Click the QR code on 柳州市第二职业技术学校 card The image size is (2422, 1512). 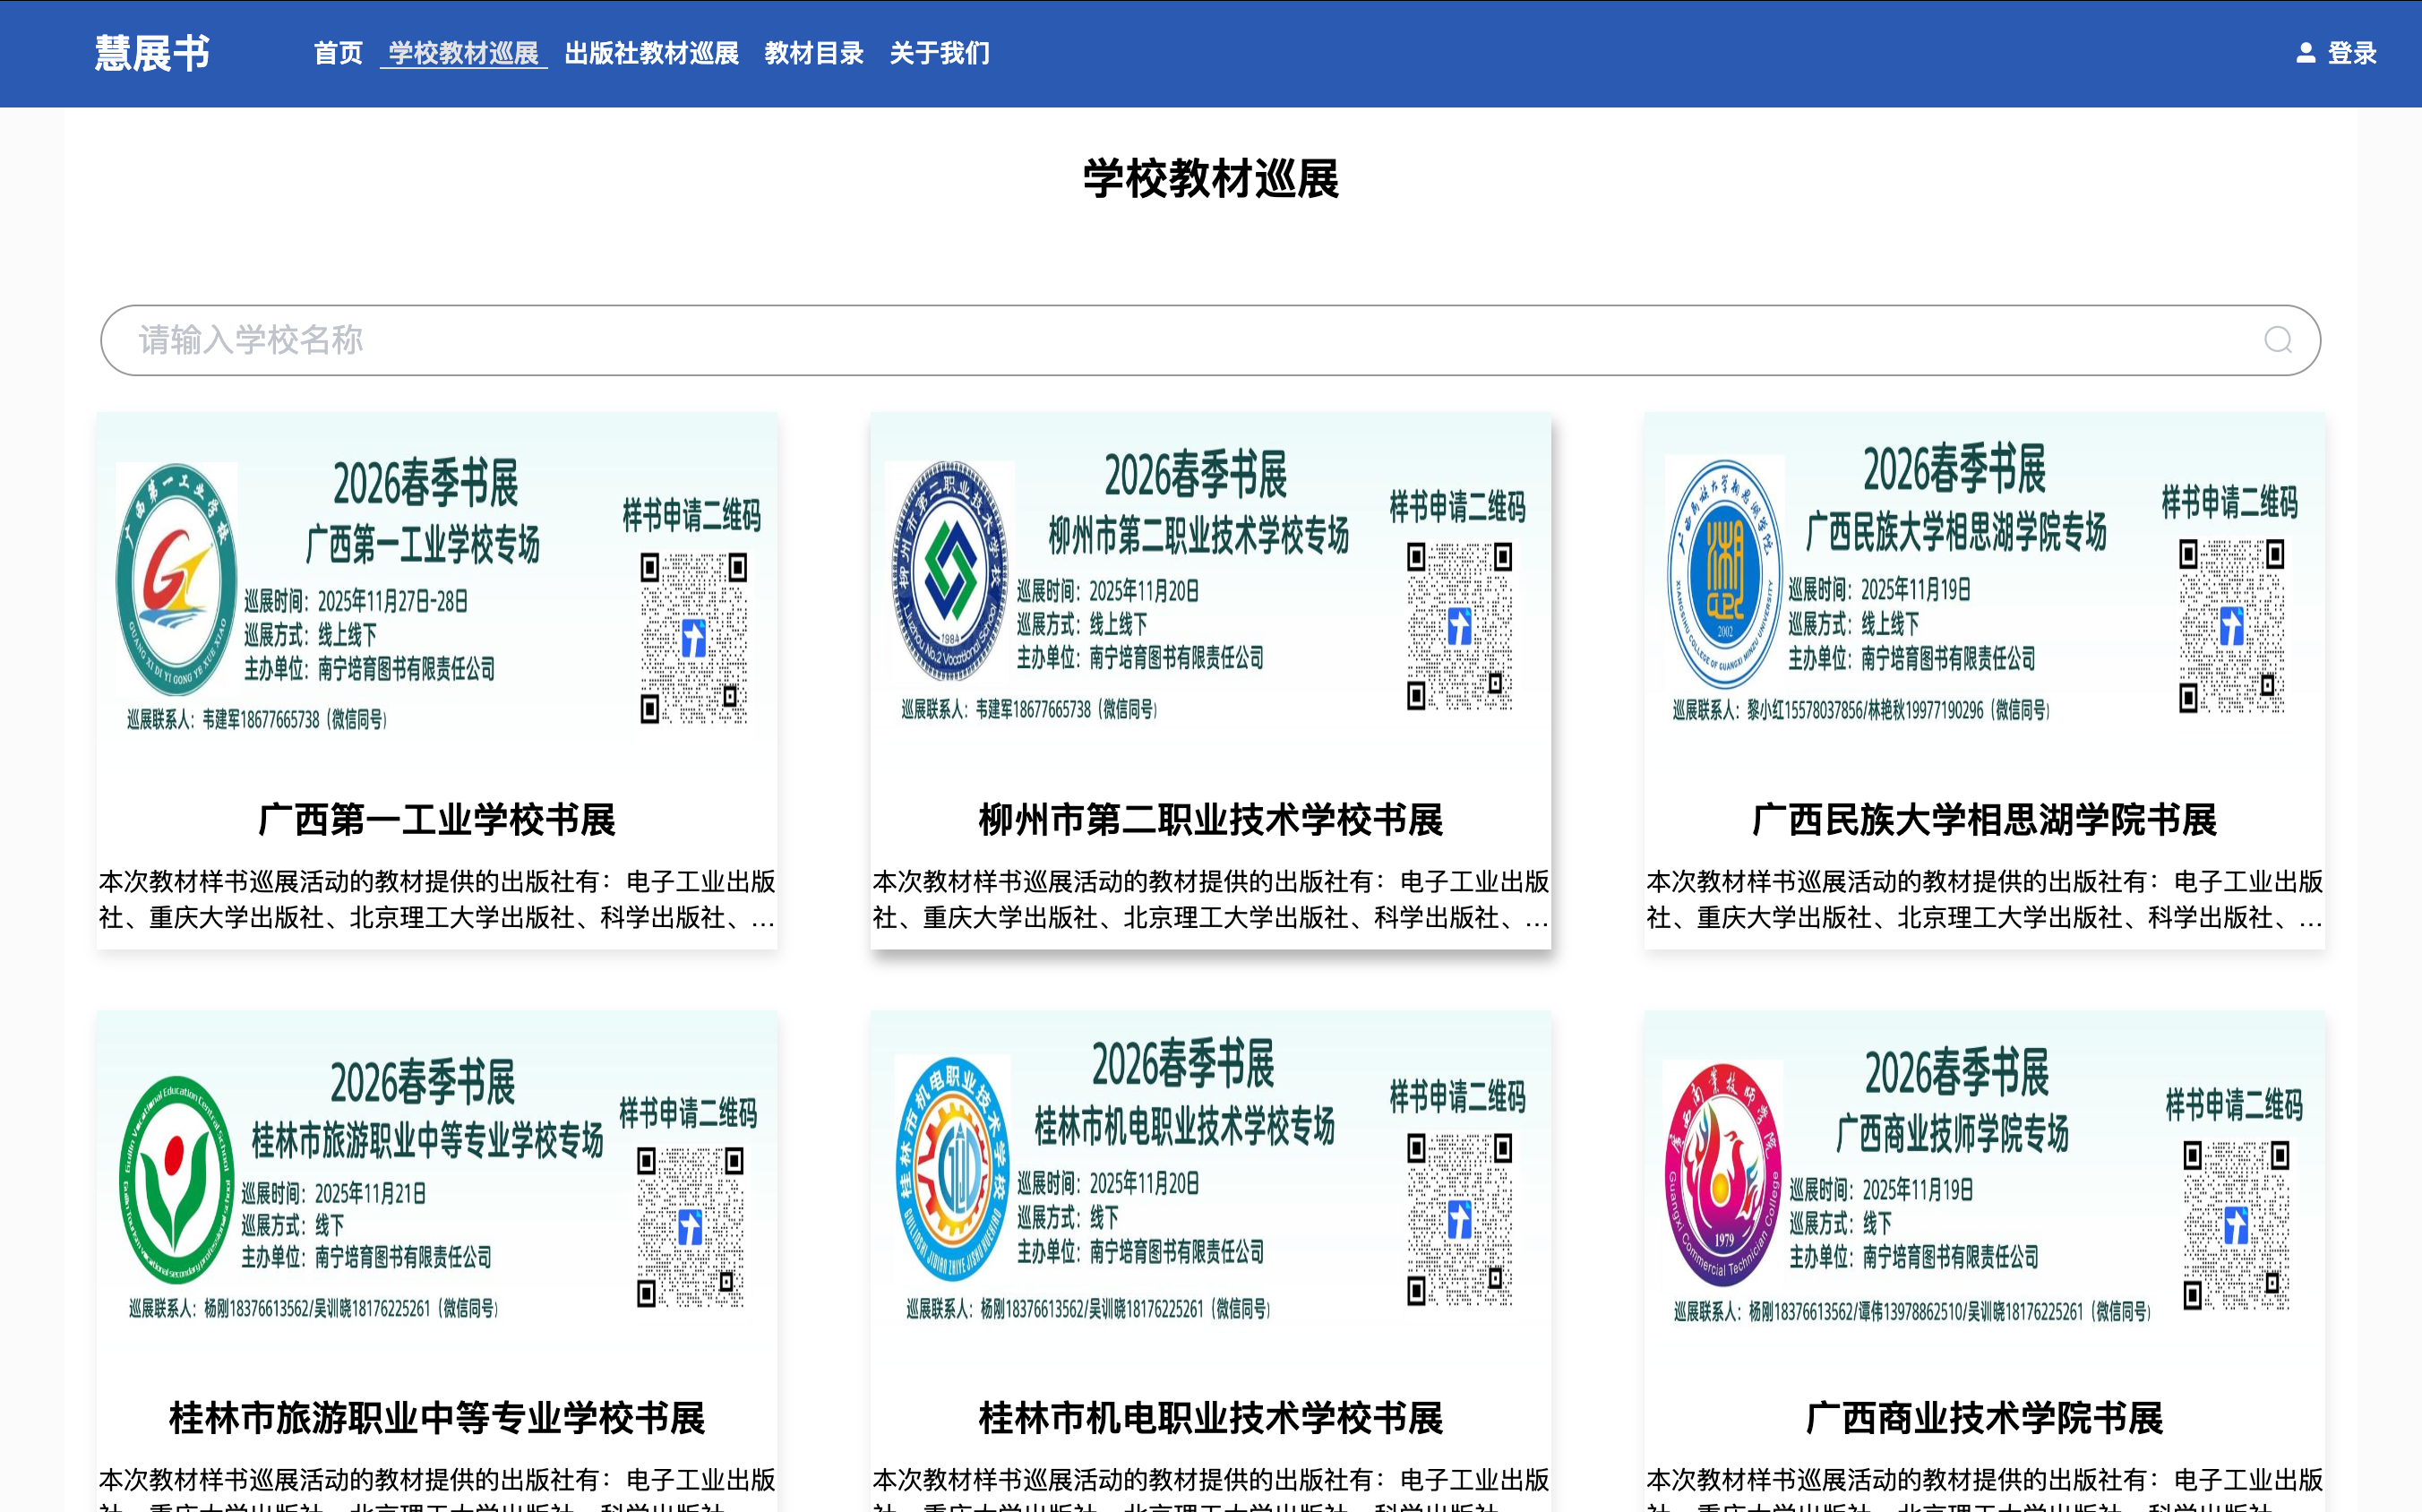1459,627
